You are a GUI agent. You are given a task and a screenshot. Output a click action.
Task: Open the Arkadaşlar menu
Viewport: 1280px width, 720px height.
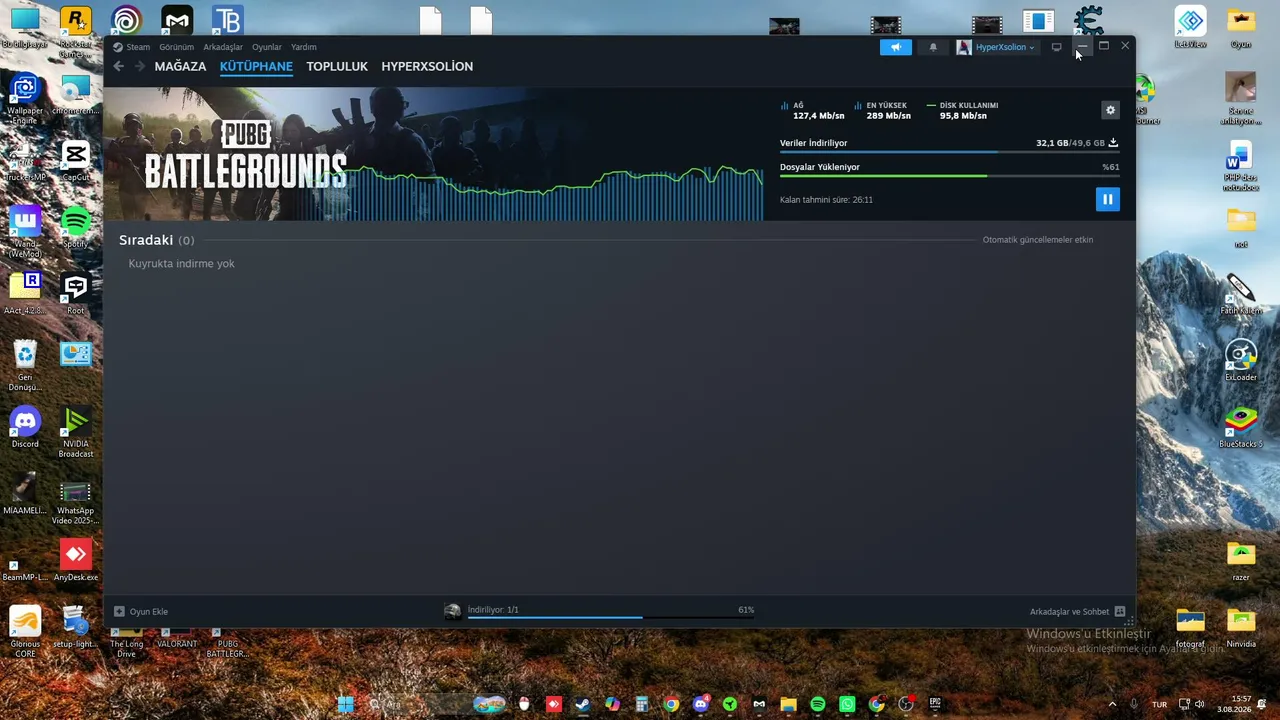[223, 47]
